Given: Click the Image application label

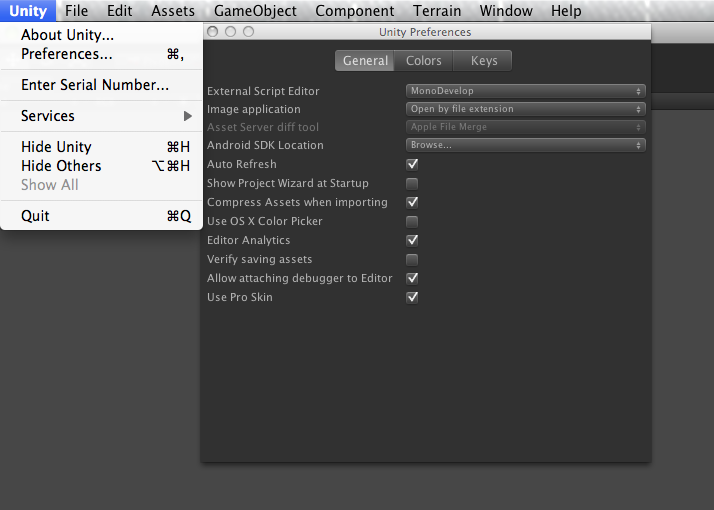Looking at the screenshot, I should 254,109.
